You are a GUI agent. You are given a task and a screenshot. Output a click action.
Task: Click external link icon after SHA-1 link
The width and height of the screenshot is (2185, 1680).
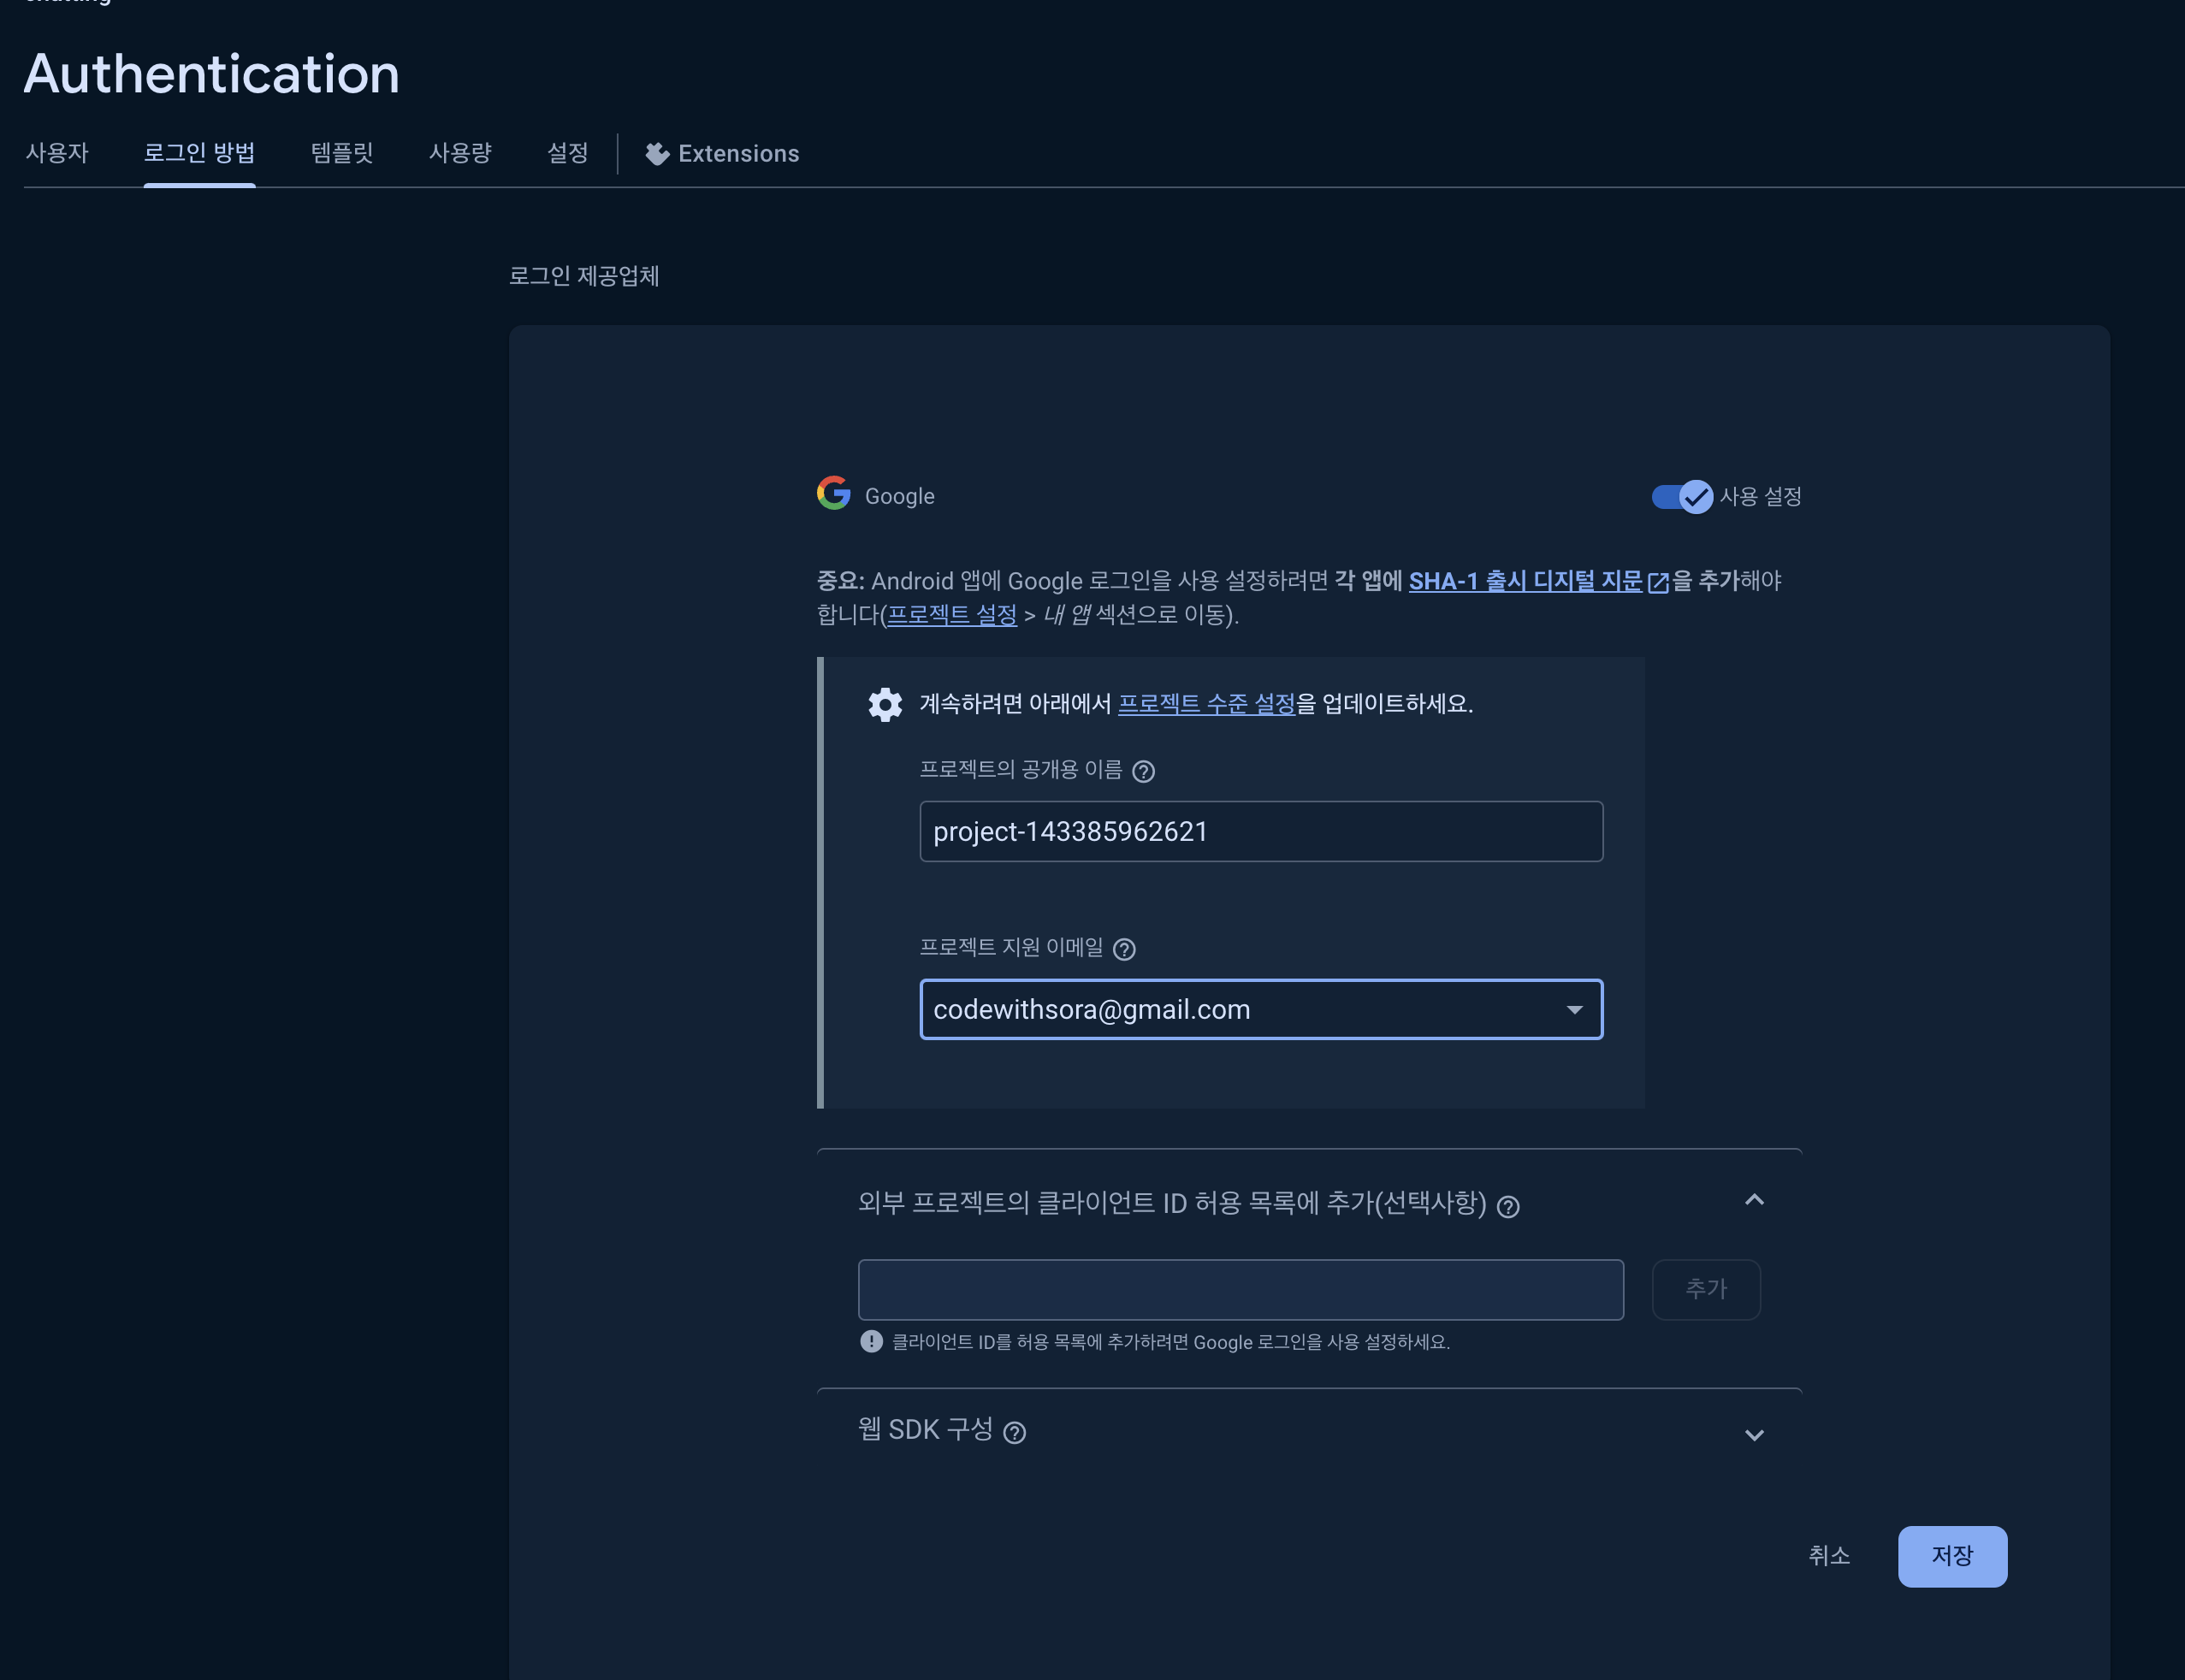coord(1658,582)
